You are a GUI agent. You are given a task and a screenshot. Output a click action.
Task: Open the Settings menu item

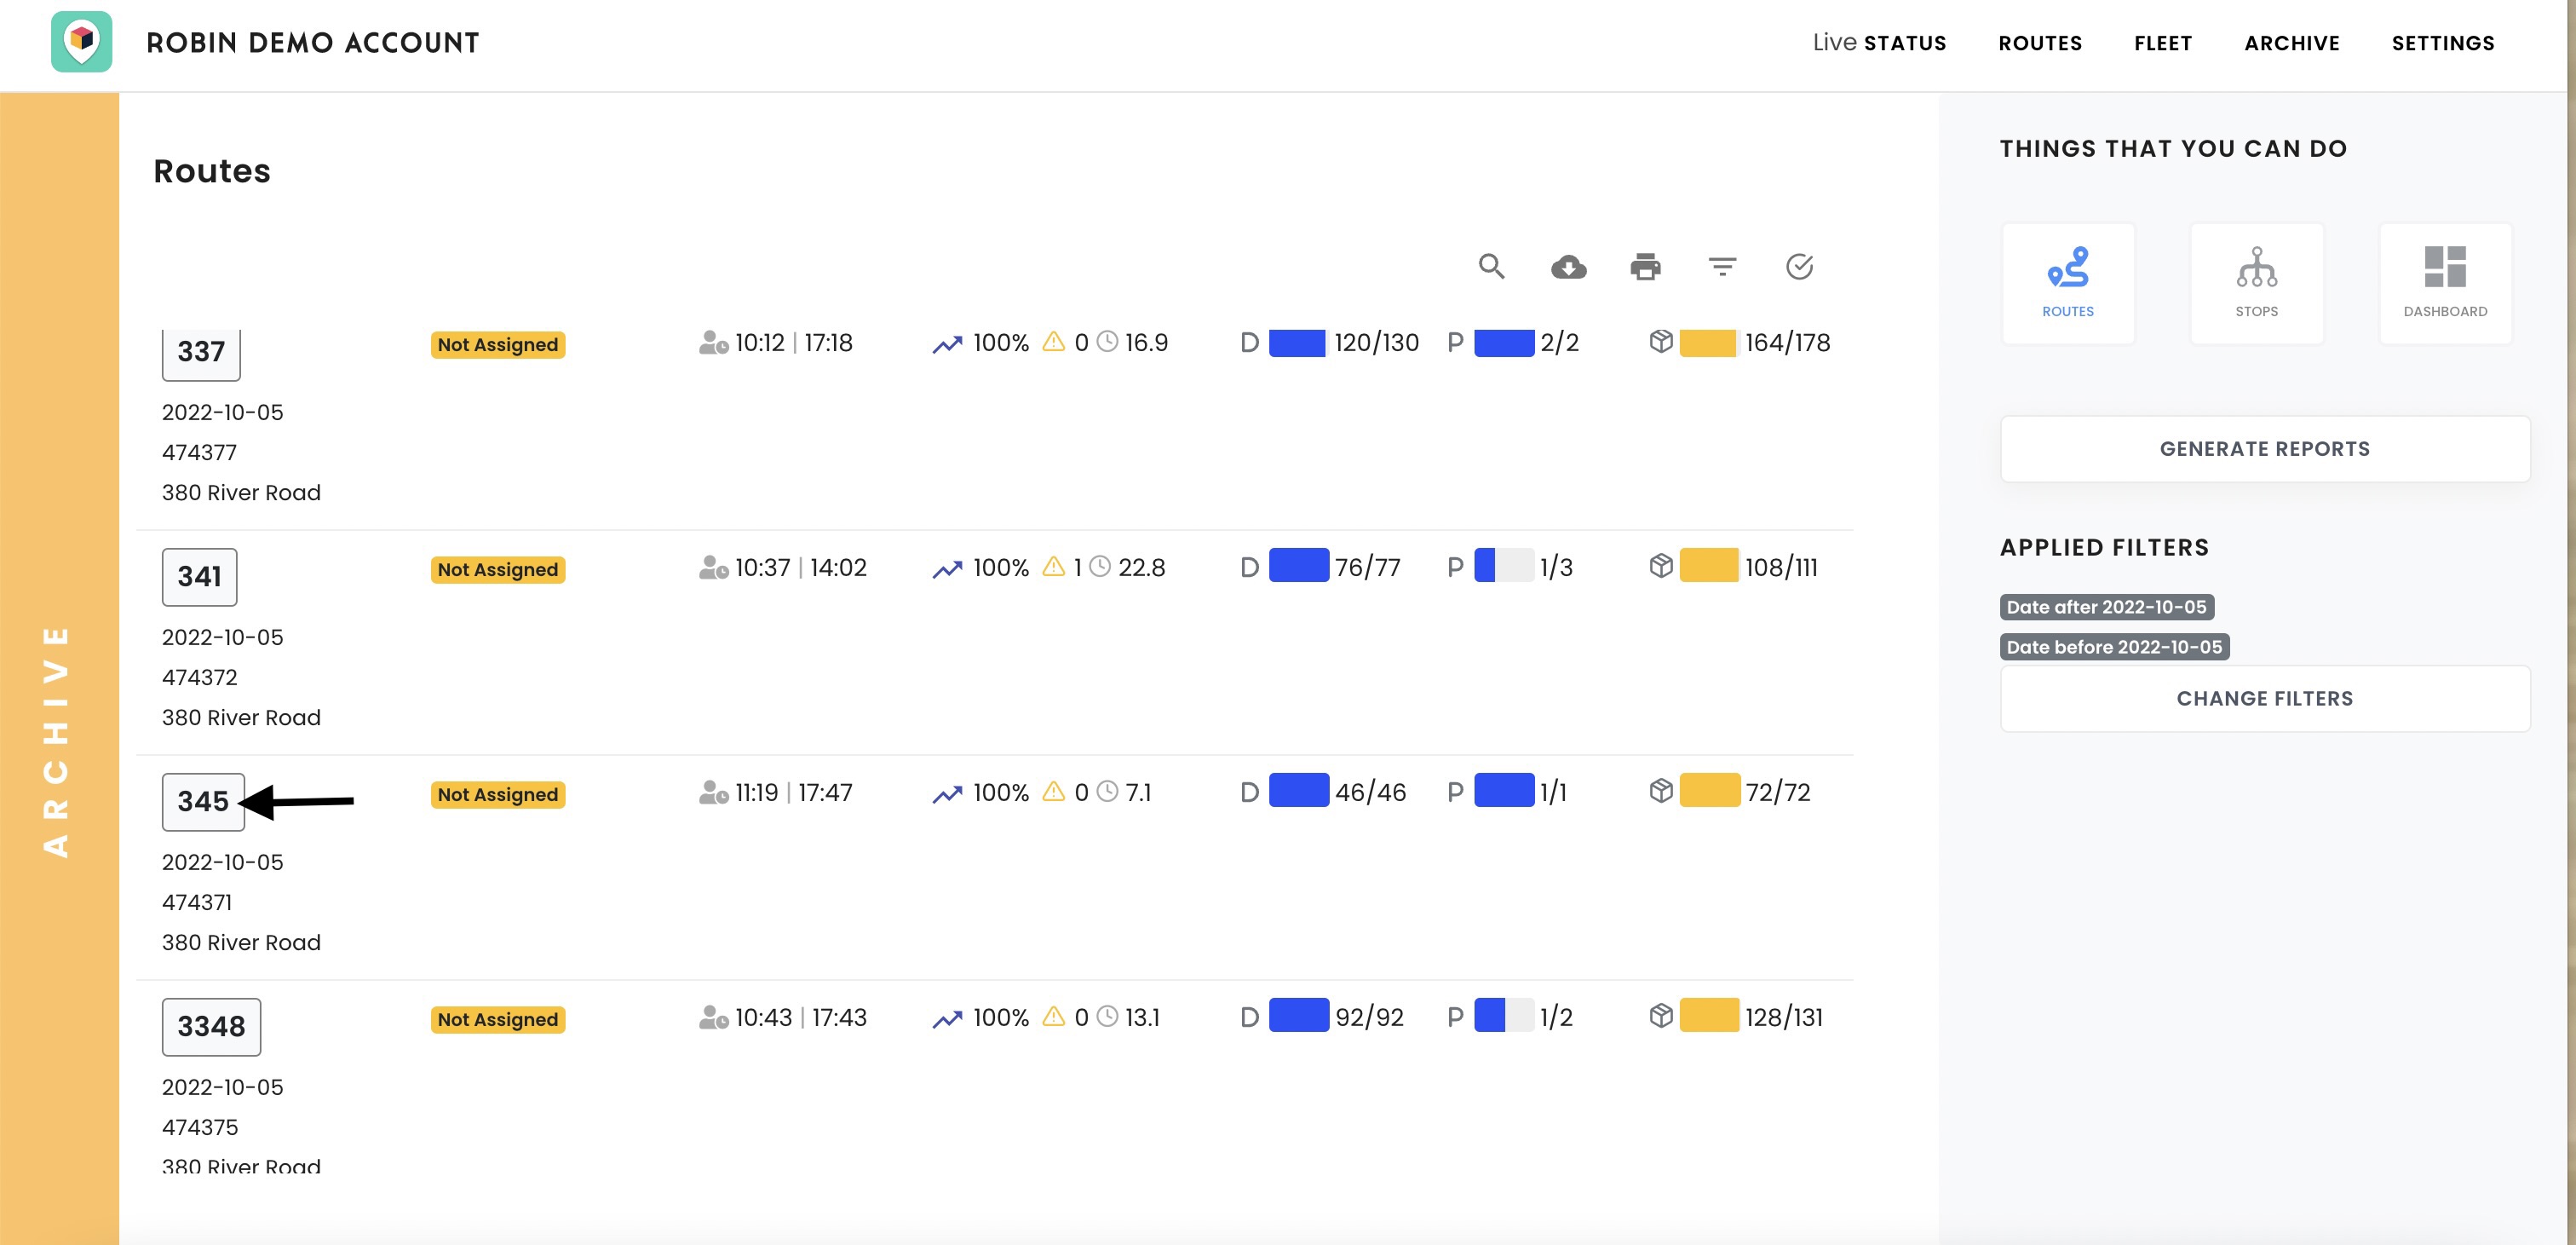click(x=2442, y=43)
